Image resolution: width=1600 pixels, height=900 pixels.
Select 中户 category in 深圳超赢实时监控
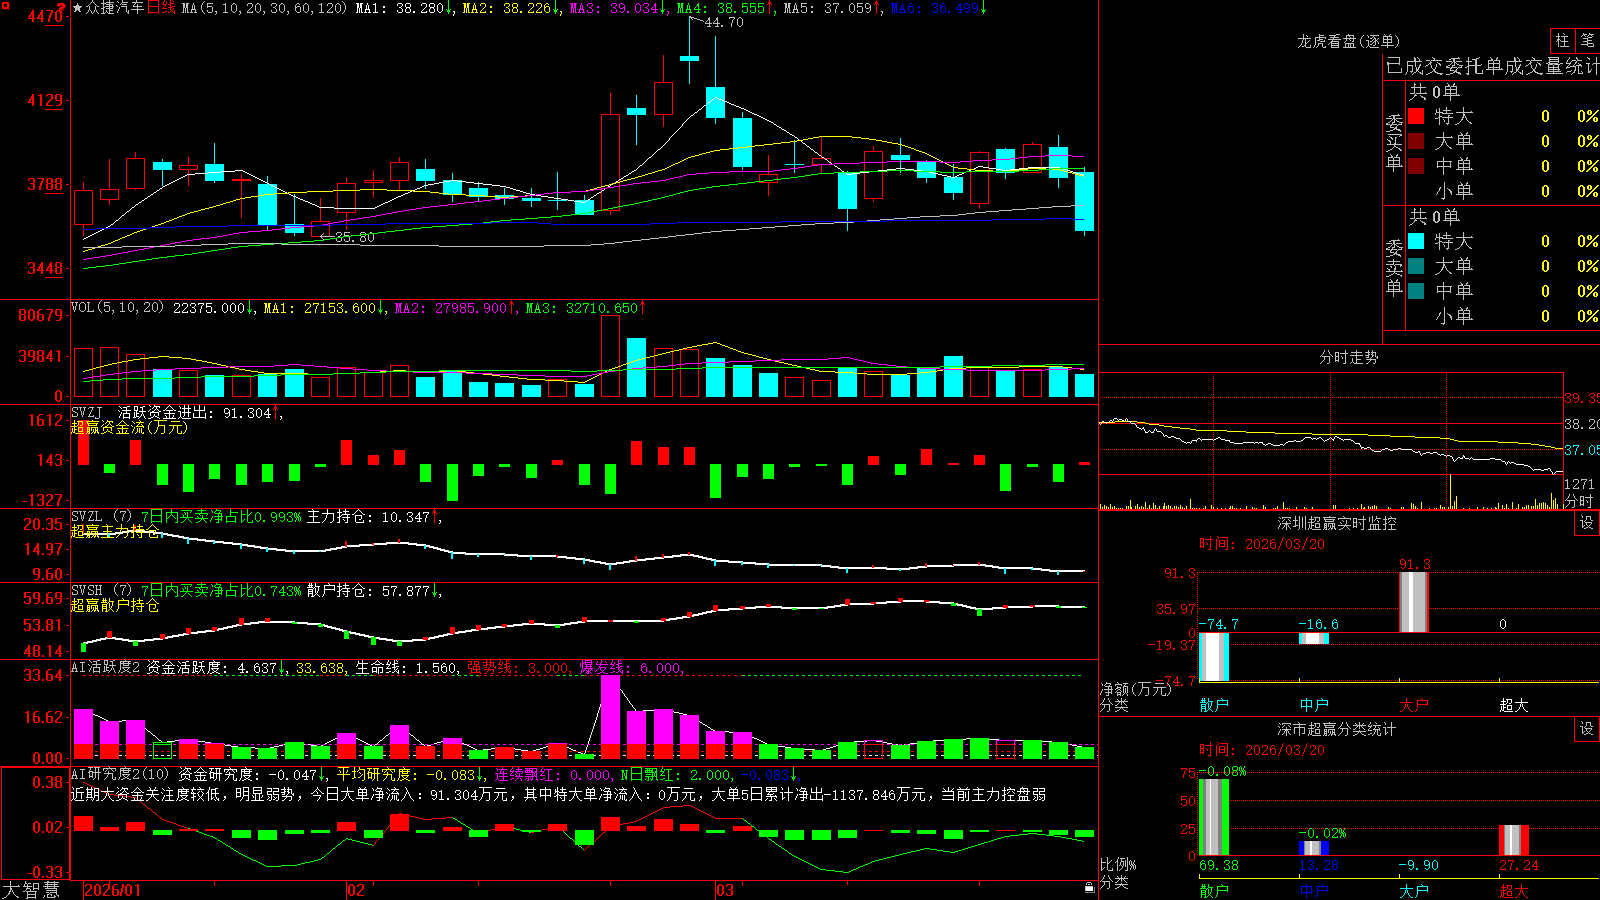coord(1314,705)
